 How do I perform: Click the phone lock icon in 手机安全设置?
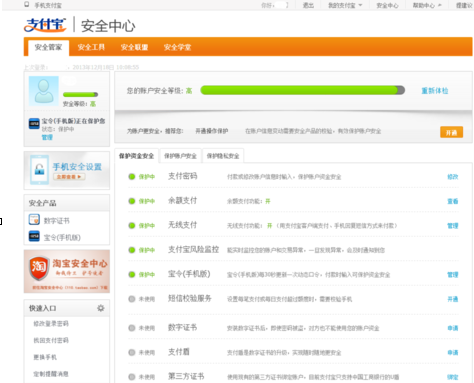pos(39,169)
